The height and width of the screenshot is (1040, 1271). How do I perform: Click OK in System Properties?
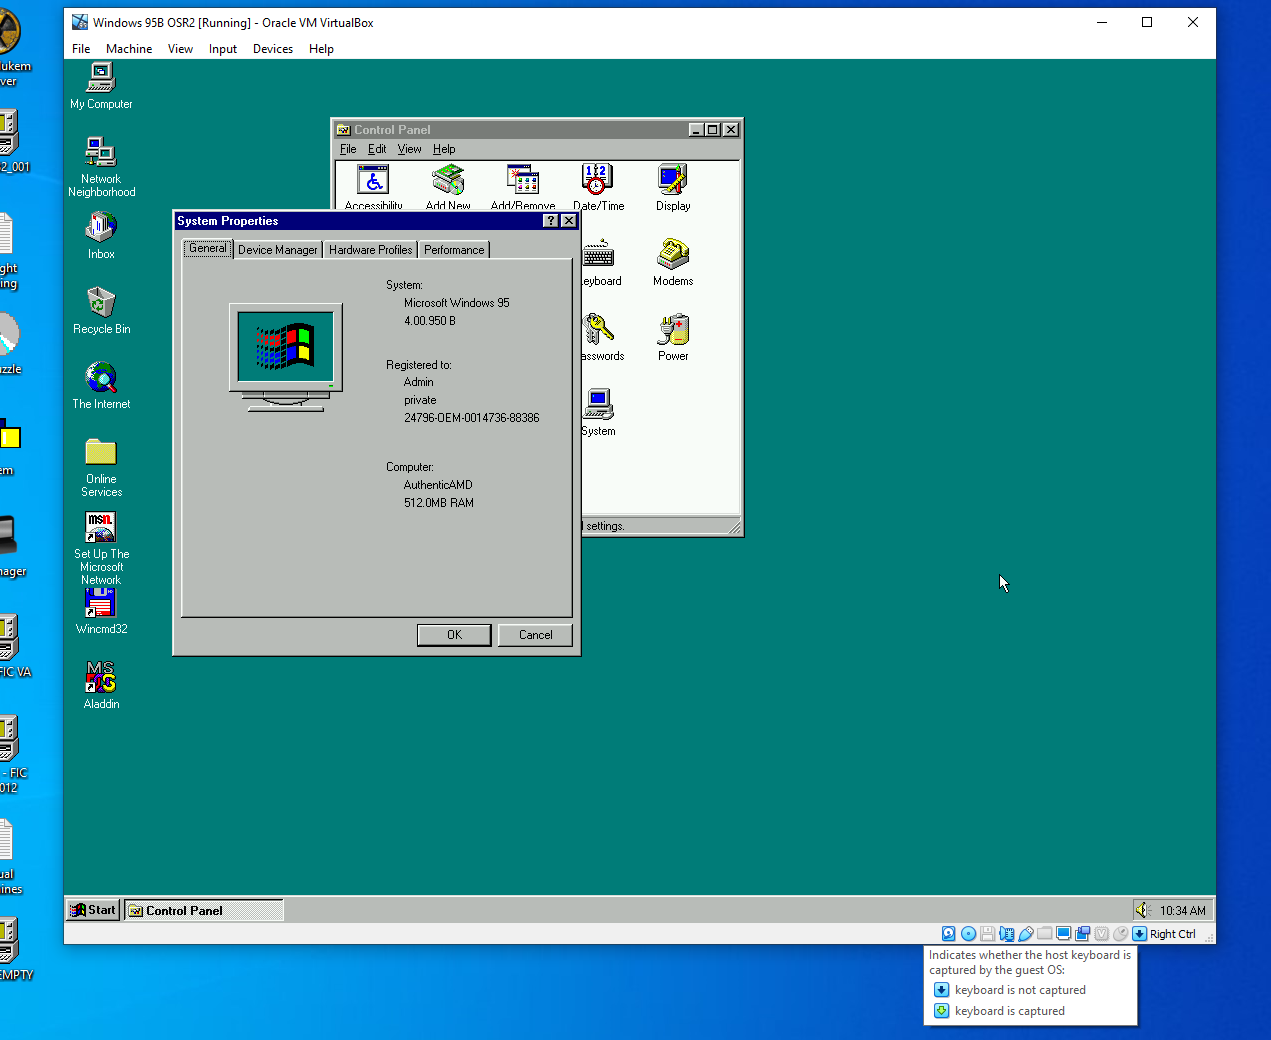click(x=453, y=634)
